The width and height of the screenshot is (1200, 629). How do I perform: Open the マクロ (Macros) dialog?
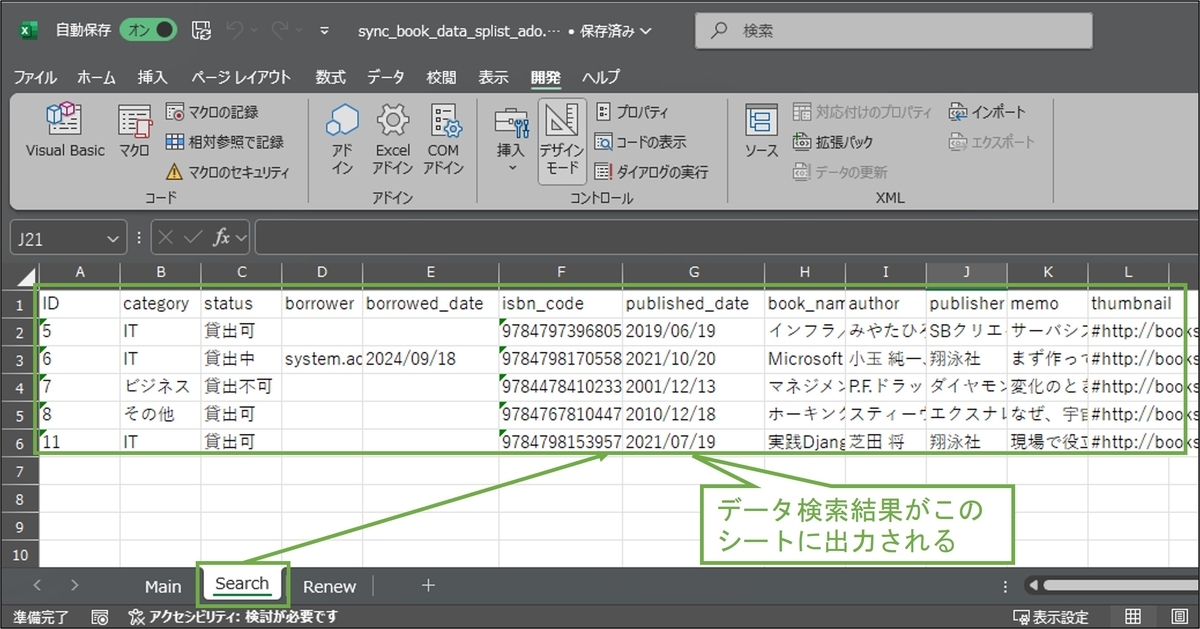[134, 130]
